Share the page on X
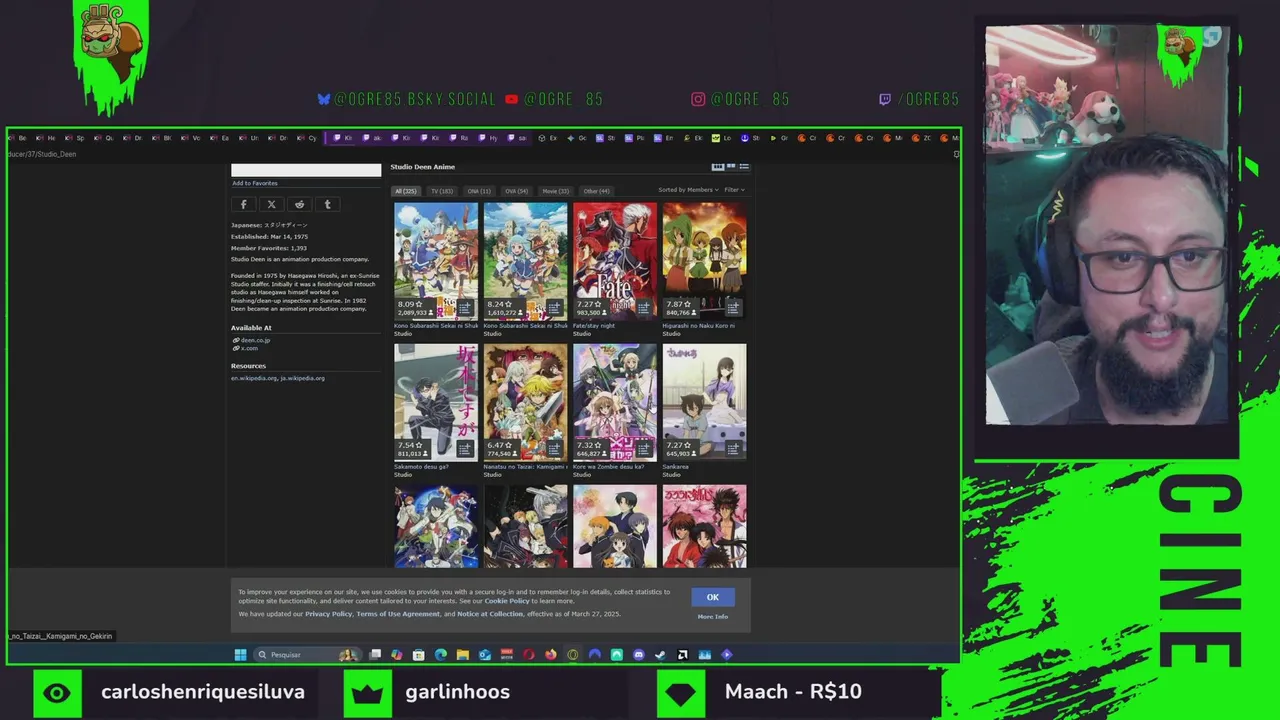 tap(271, 204)
